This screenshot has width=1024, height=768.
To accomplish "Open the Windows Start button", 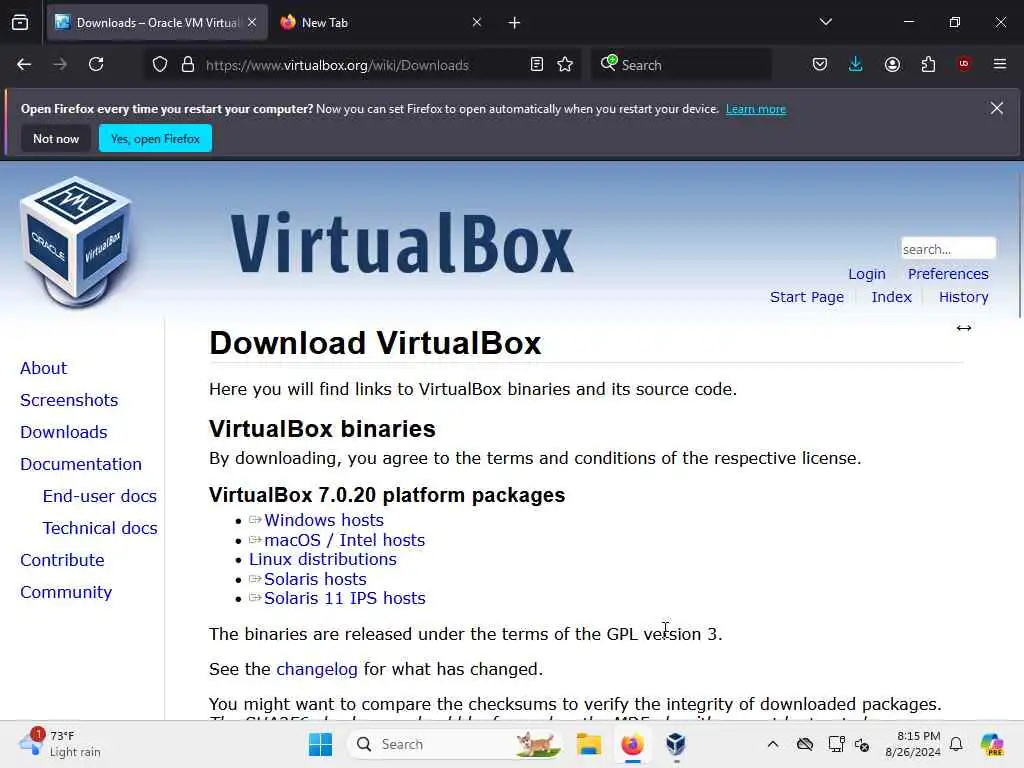I will coord(320,744).
